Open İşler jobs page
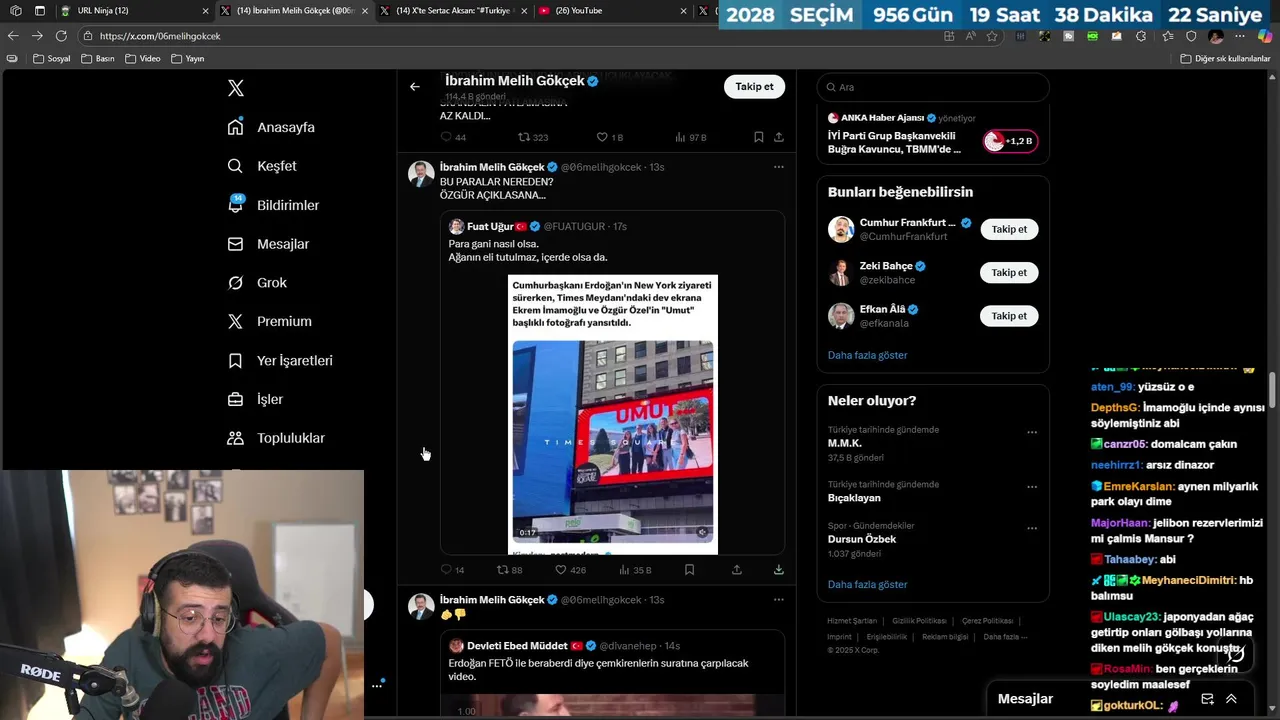The width and height of the screenshot is (1280, 720). (x=255, y=399)
